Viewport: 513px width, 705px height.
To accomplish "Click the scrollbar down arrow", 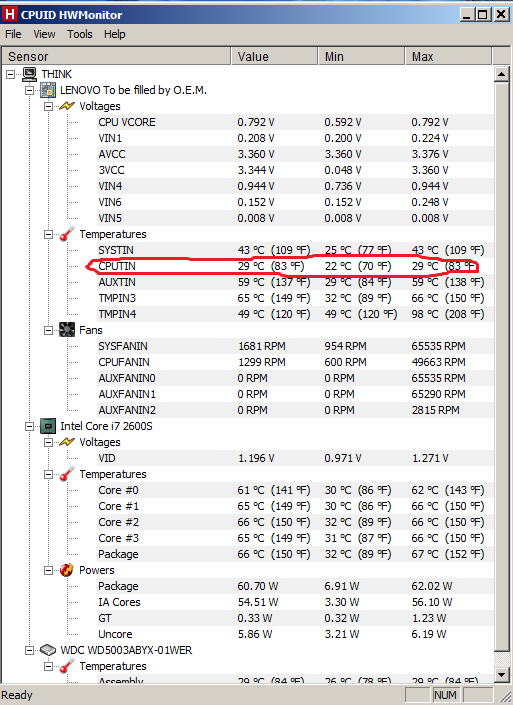I will point(501,674).
